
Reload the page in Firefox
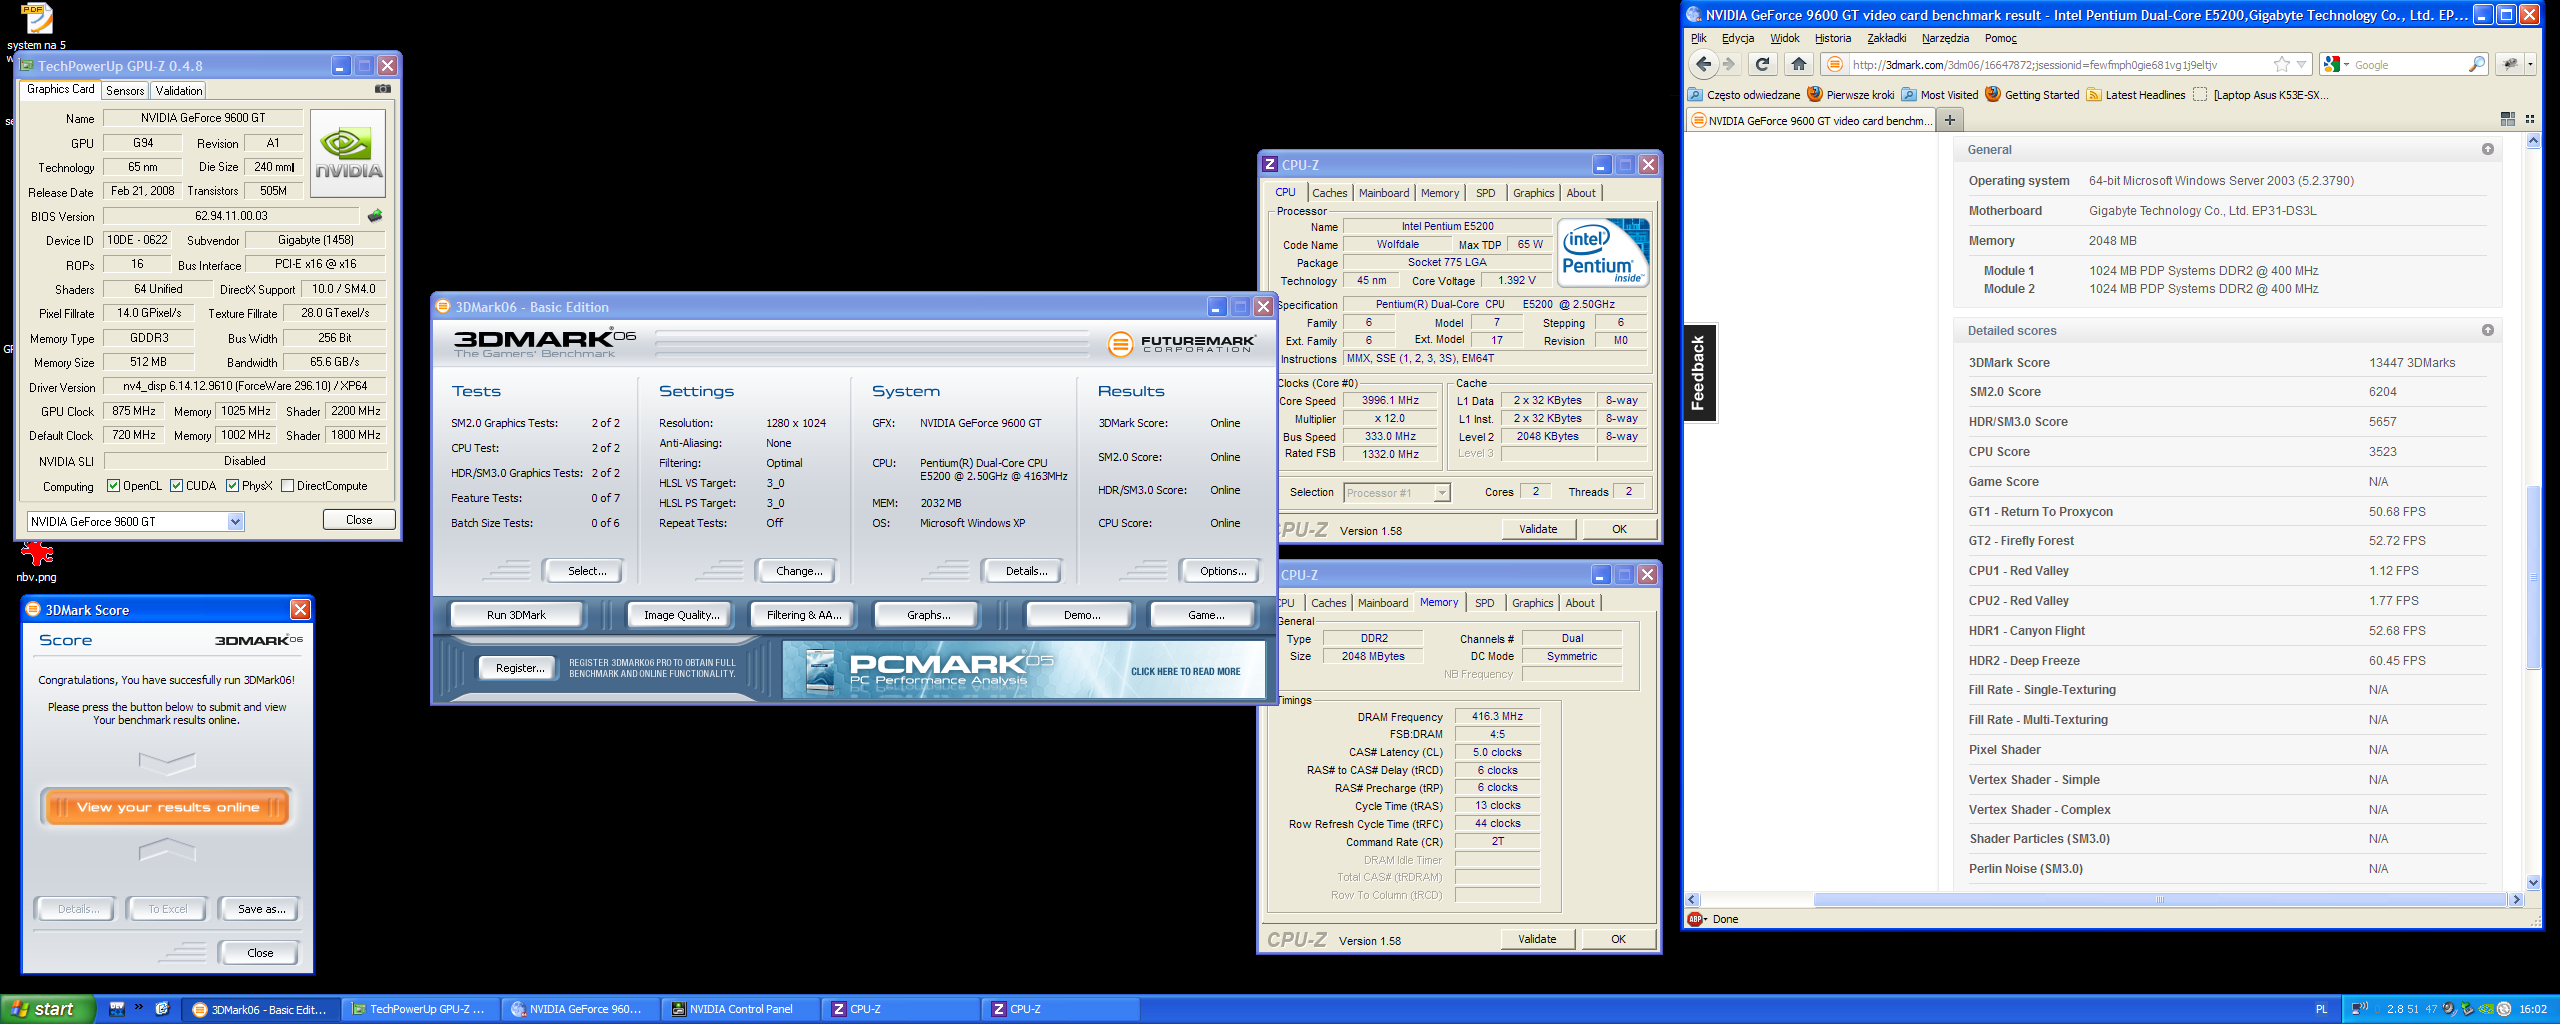pos(1763,64)
